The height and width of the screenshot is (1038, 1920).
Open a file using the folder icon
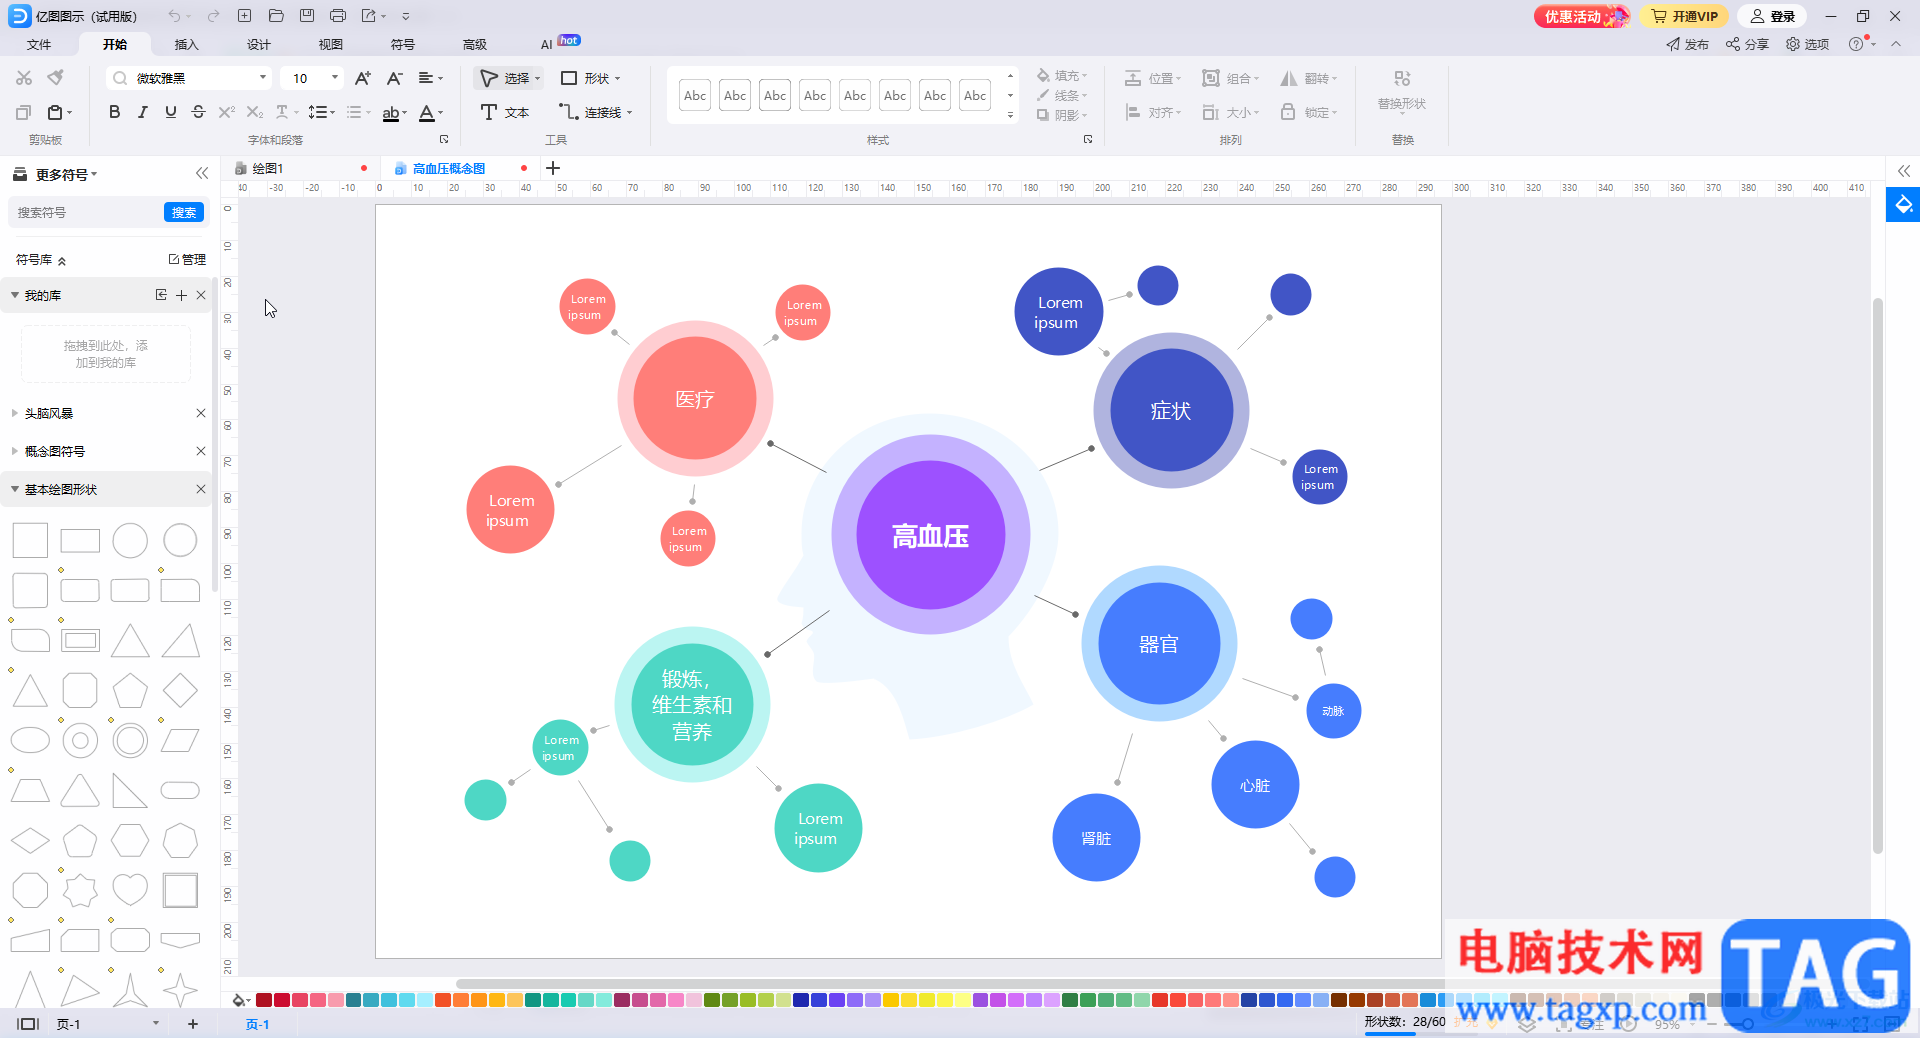pyautogui.click(x=276, y=16)
